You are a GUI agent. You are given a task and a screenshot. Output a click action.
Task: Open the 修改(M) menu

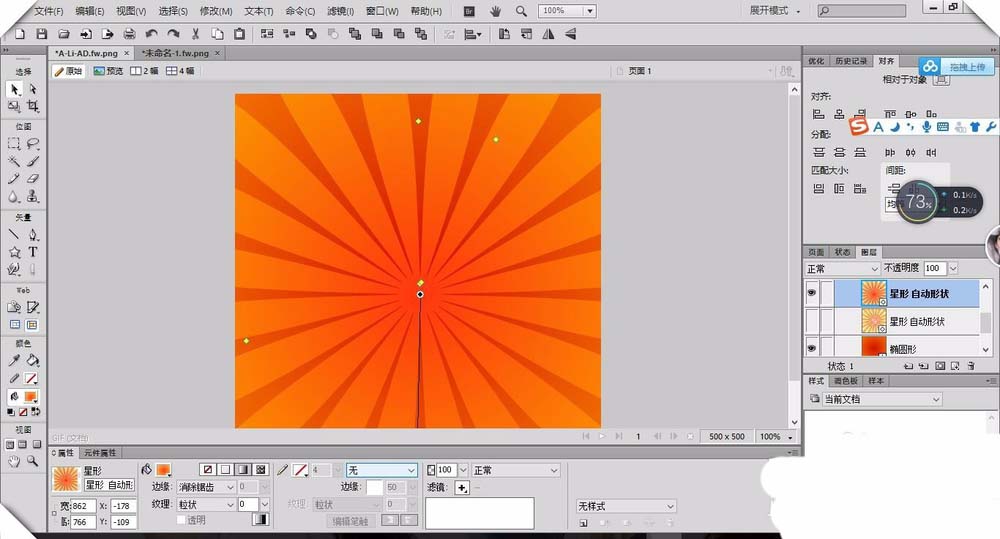click(x=215, y=11)
